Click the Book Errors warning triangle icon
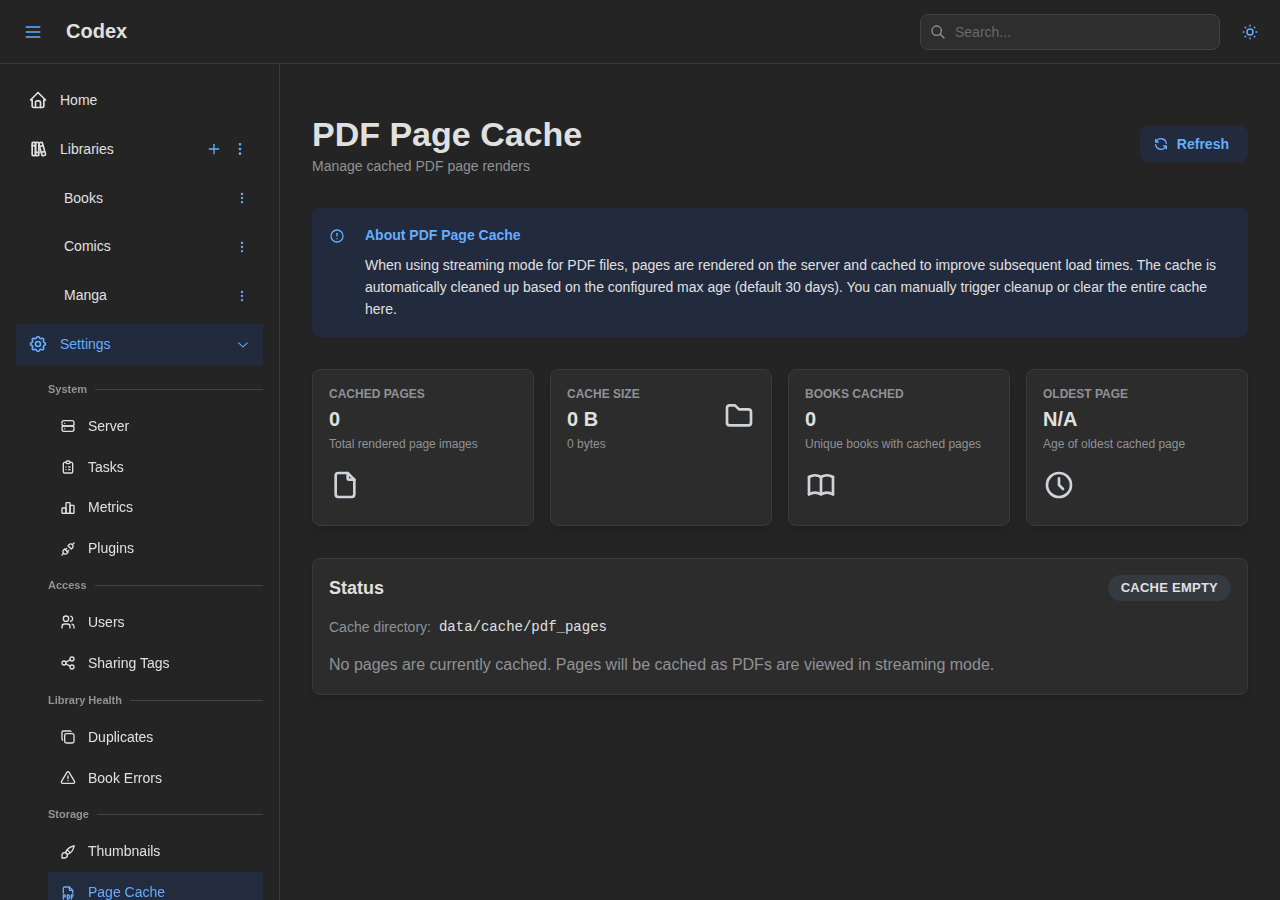Viewport: 1280px width, 900px height. (x=68, y=778)
